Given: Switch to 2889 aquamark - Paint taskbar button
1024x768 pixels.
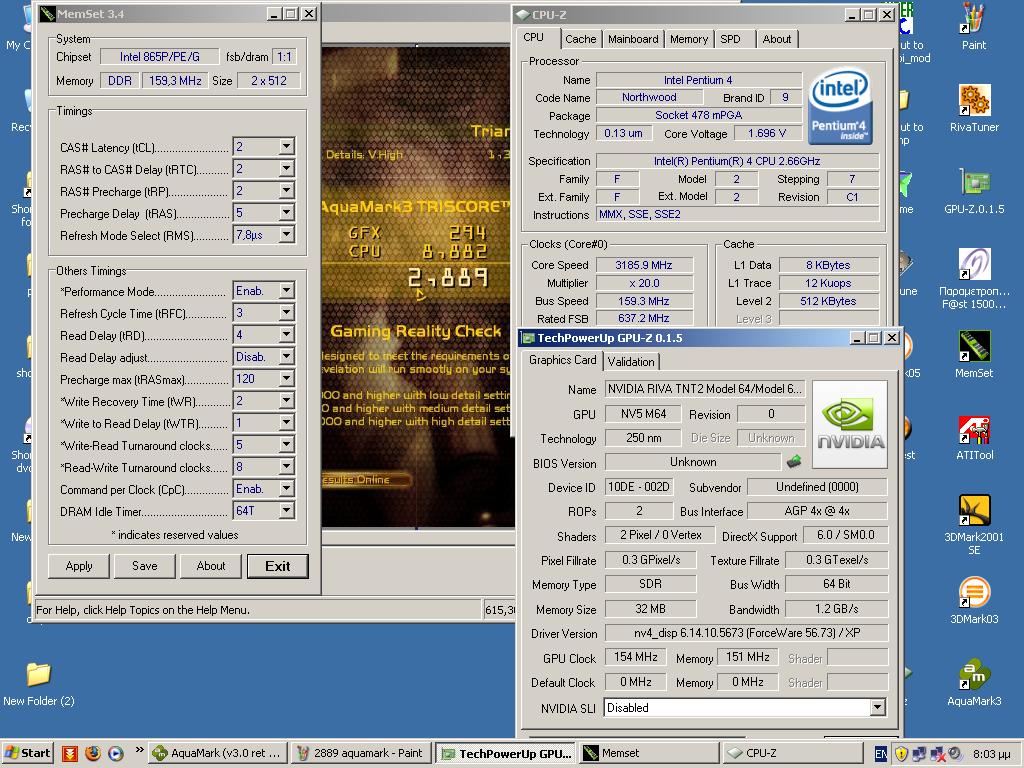Looking at the screenshot, I should coord(361,753).
